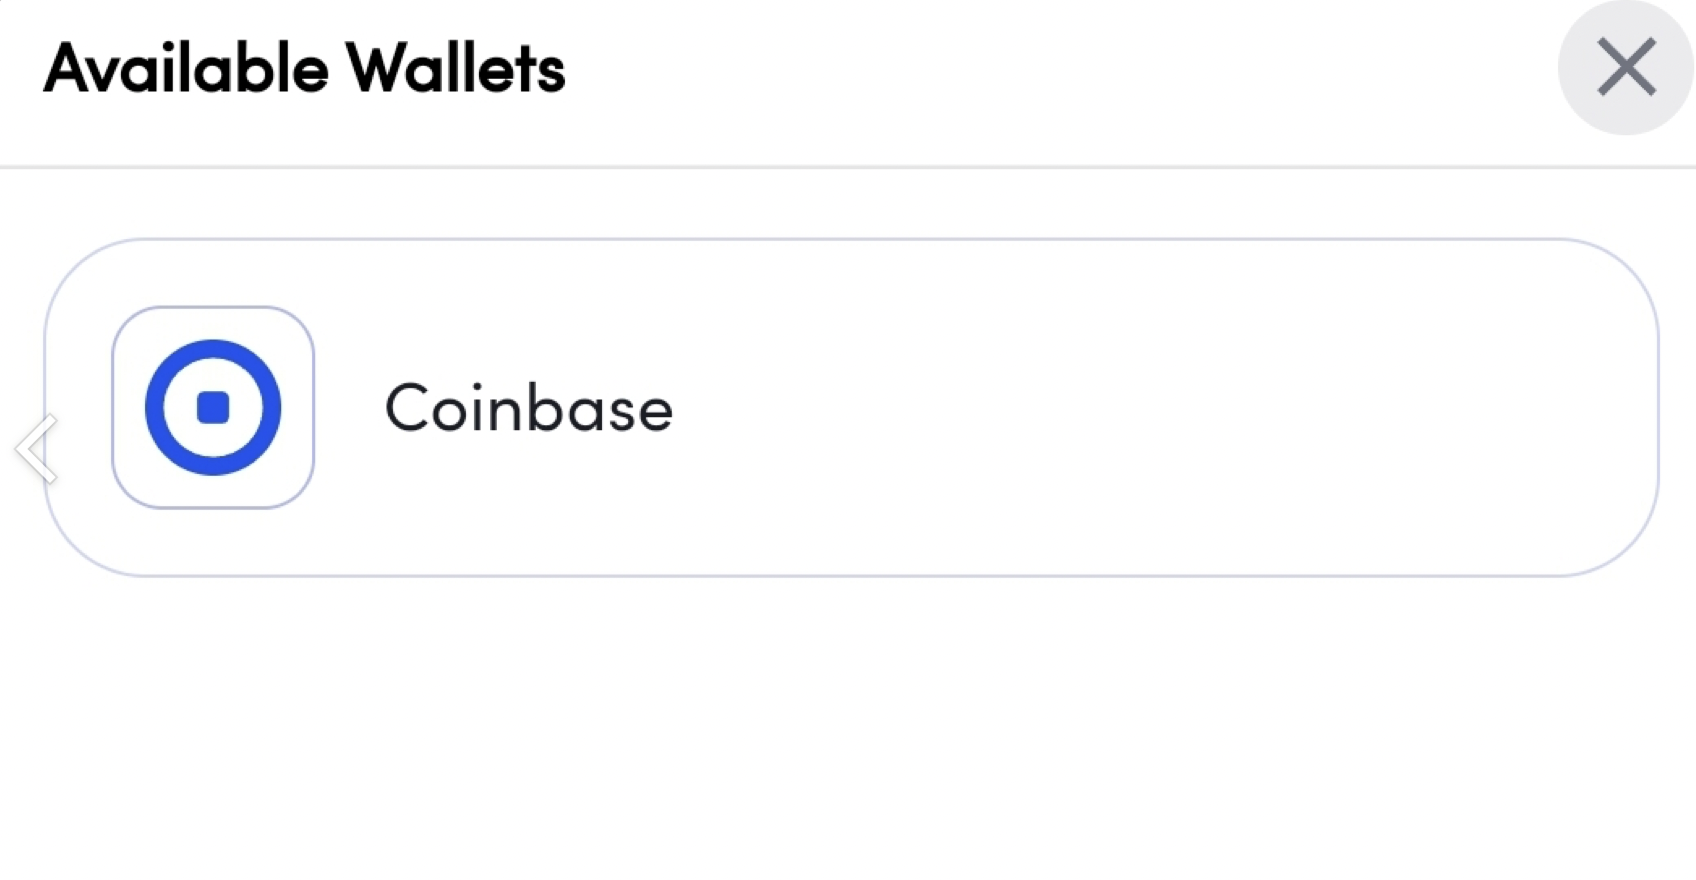The image size is (1696, 880).
Task: Click the Coinbase wallet logo icon
Action: [213, 407]
